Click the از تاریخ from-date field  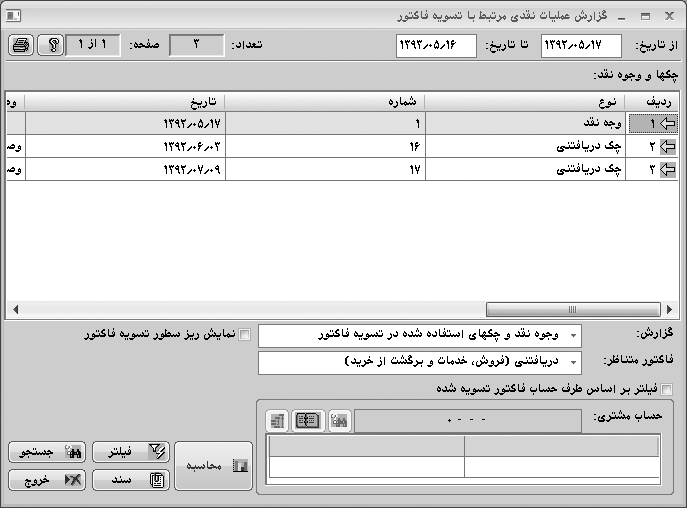[x=580, y=46]
